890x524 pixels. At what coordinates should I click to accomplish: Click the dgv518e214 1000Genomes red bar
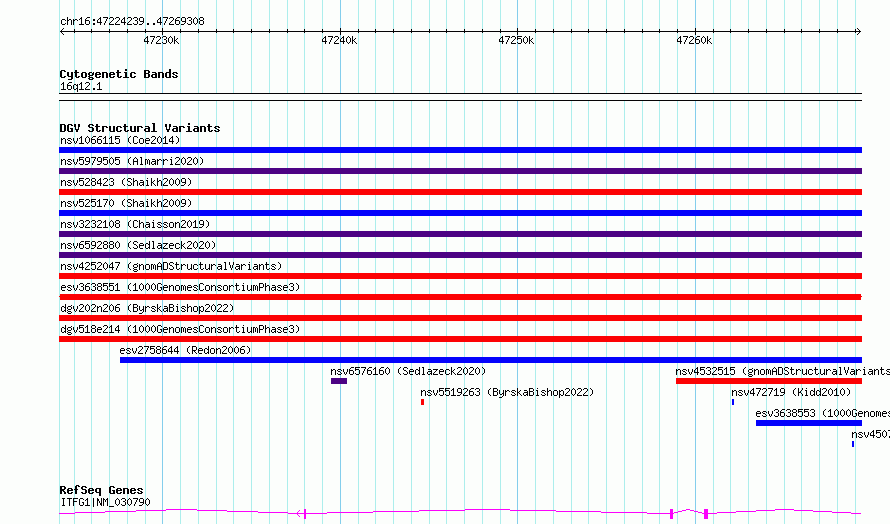point(460,339)
